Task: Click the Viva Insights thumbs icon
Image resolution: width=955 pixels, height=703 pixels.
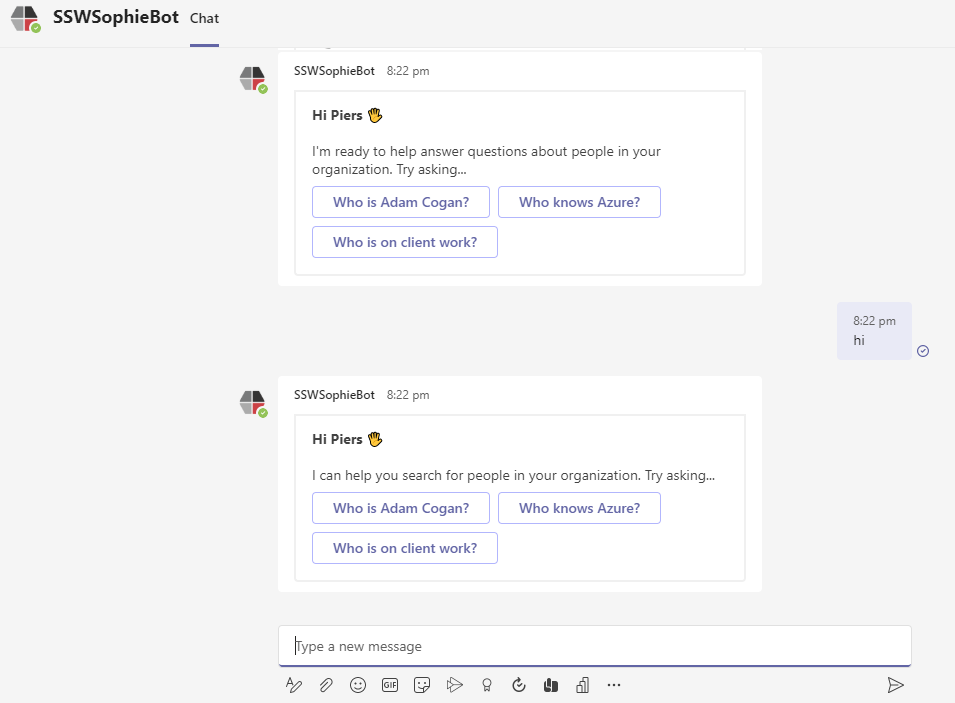Action: coord(550,685)
